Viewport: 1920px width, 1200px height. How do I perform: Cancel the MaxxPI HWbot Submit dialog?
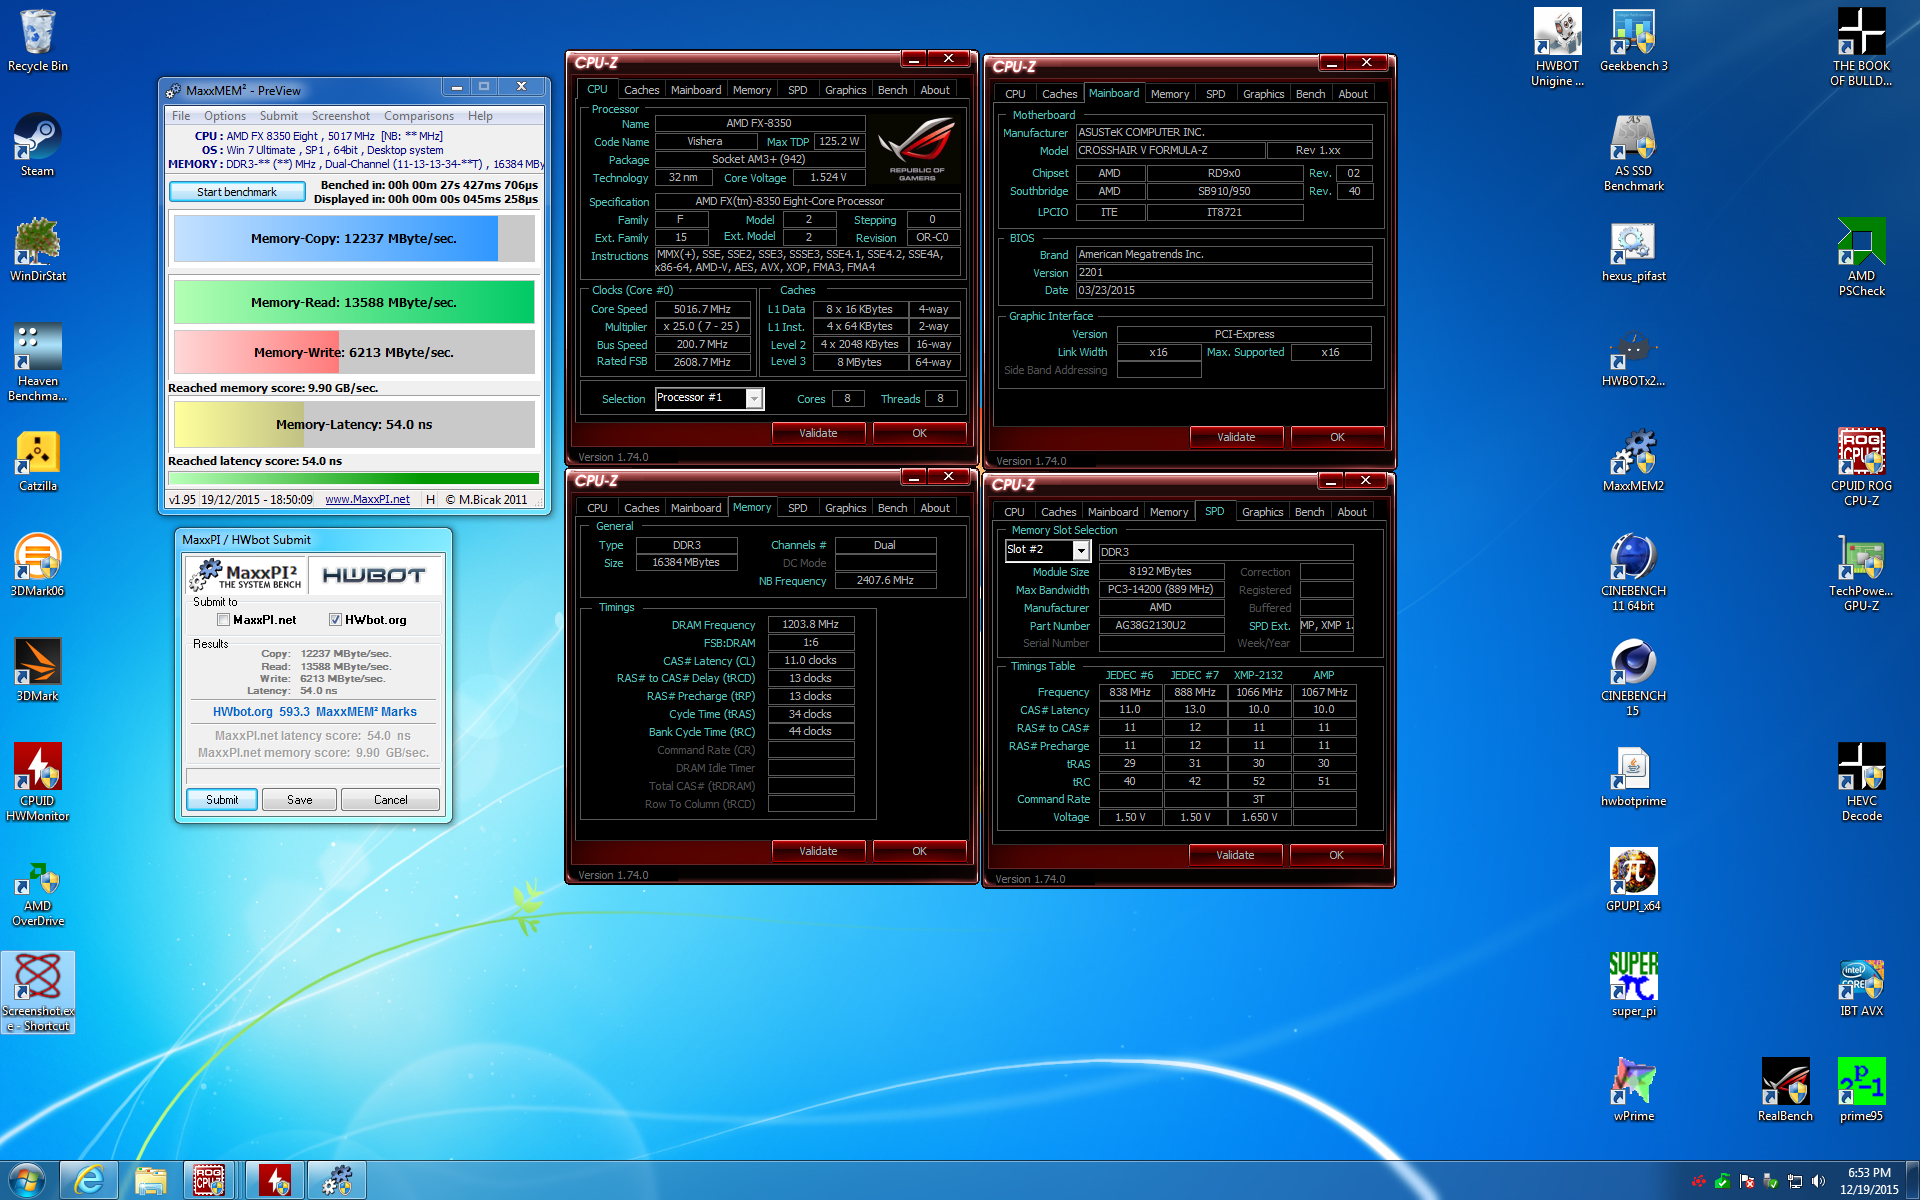coord(390,800)
